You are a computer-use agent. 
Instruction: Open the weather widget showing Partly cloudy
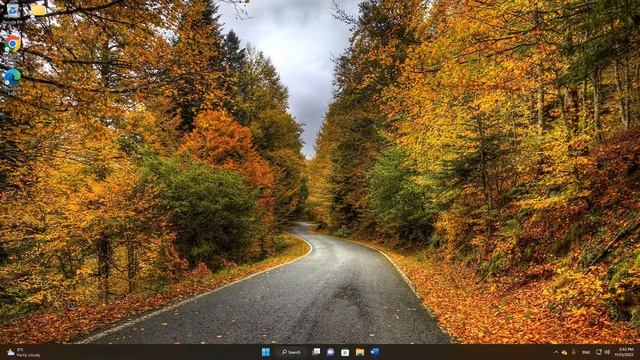pos(24,352)
